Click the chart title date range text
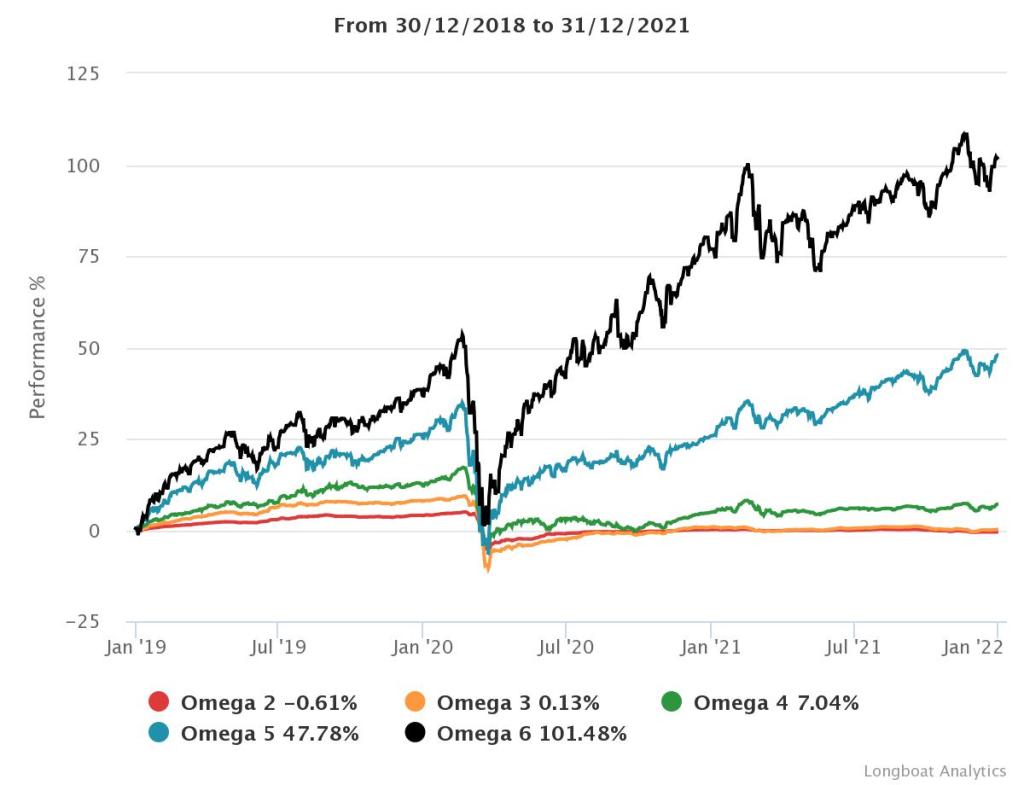The height and width of the screenshot is (785, 1024). pos(512,25)
